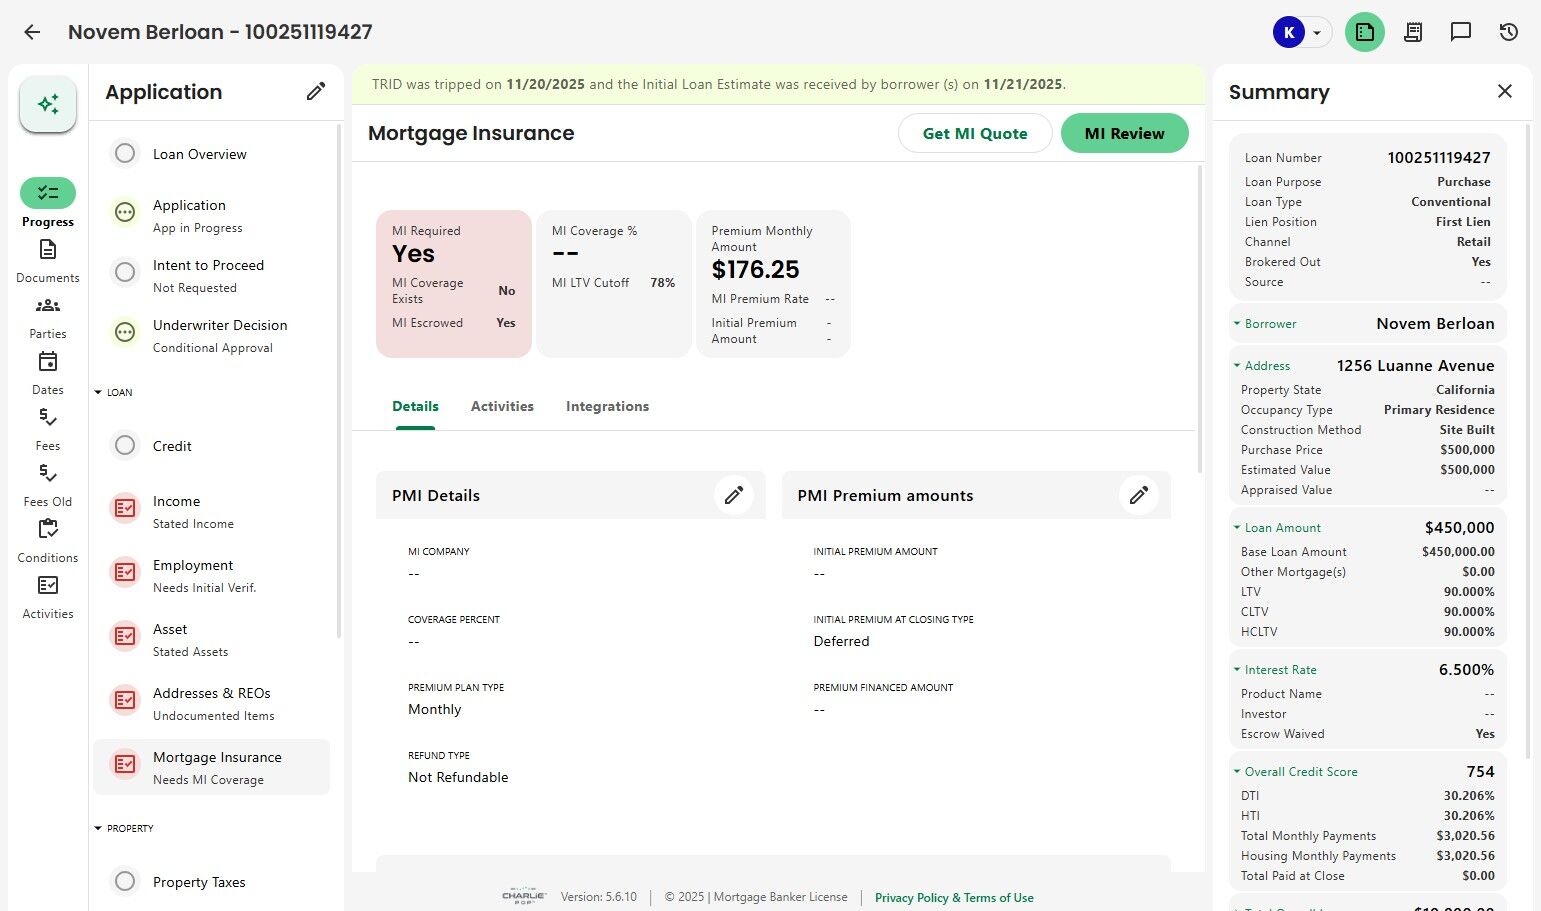1541x911 pixels.
Task: Open the AI sparkle assistant button
Action: [x=48, y=104]
